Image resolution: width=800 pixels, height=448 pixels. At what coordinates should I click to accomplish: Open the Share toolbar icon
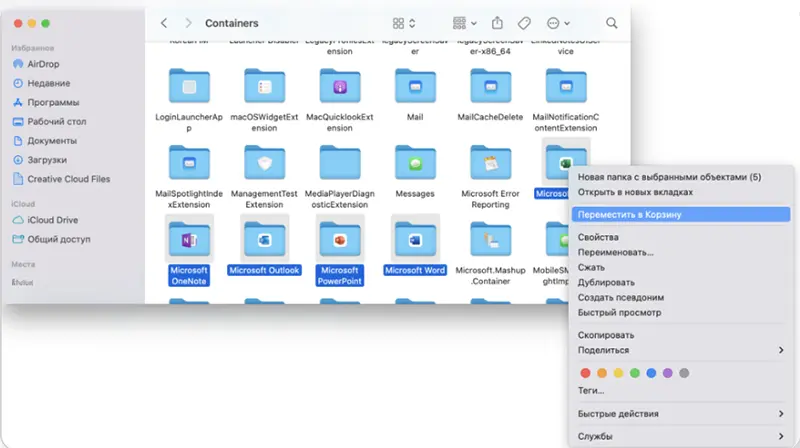tap(498, 22)
